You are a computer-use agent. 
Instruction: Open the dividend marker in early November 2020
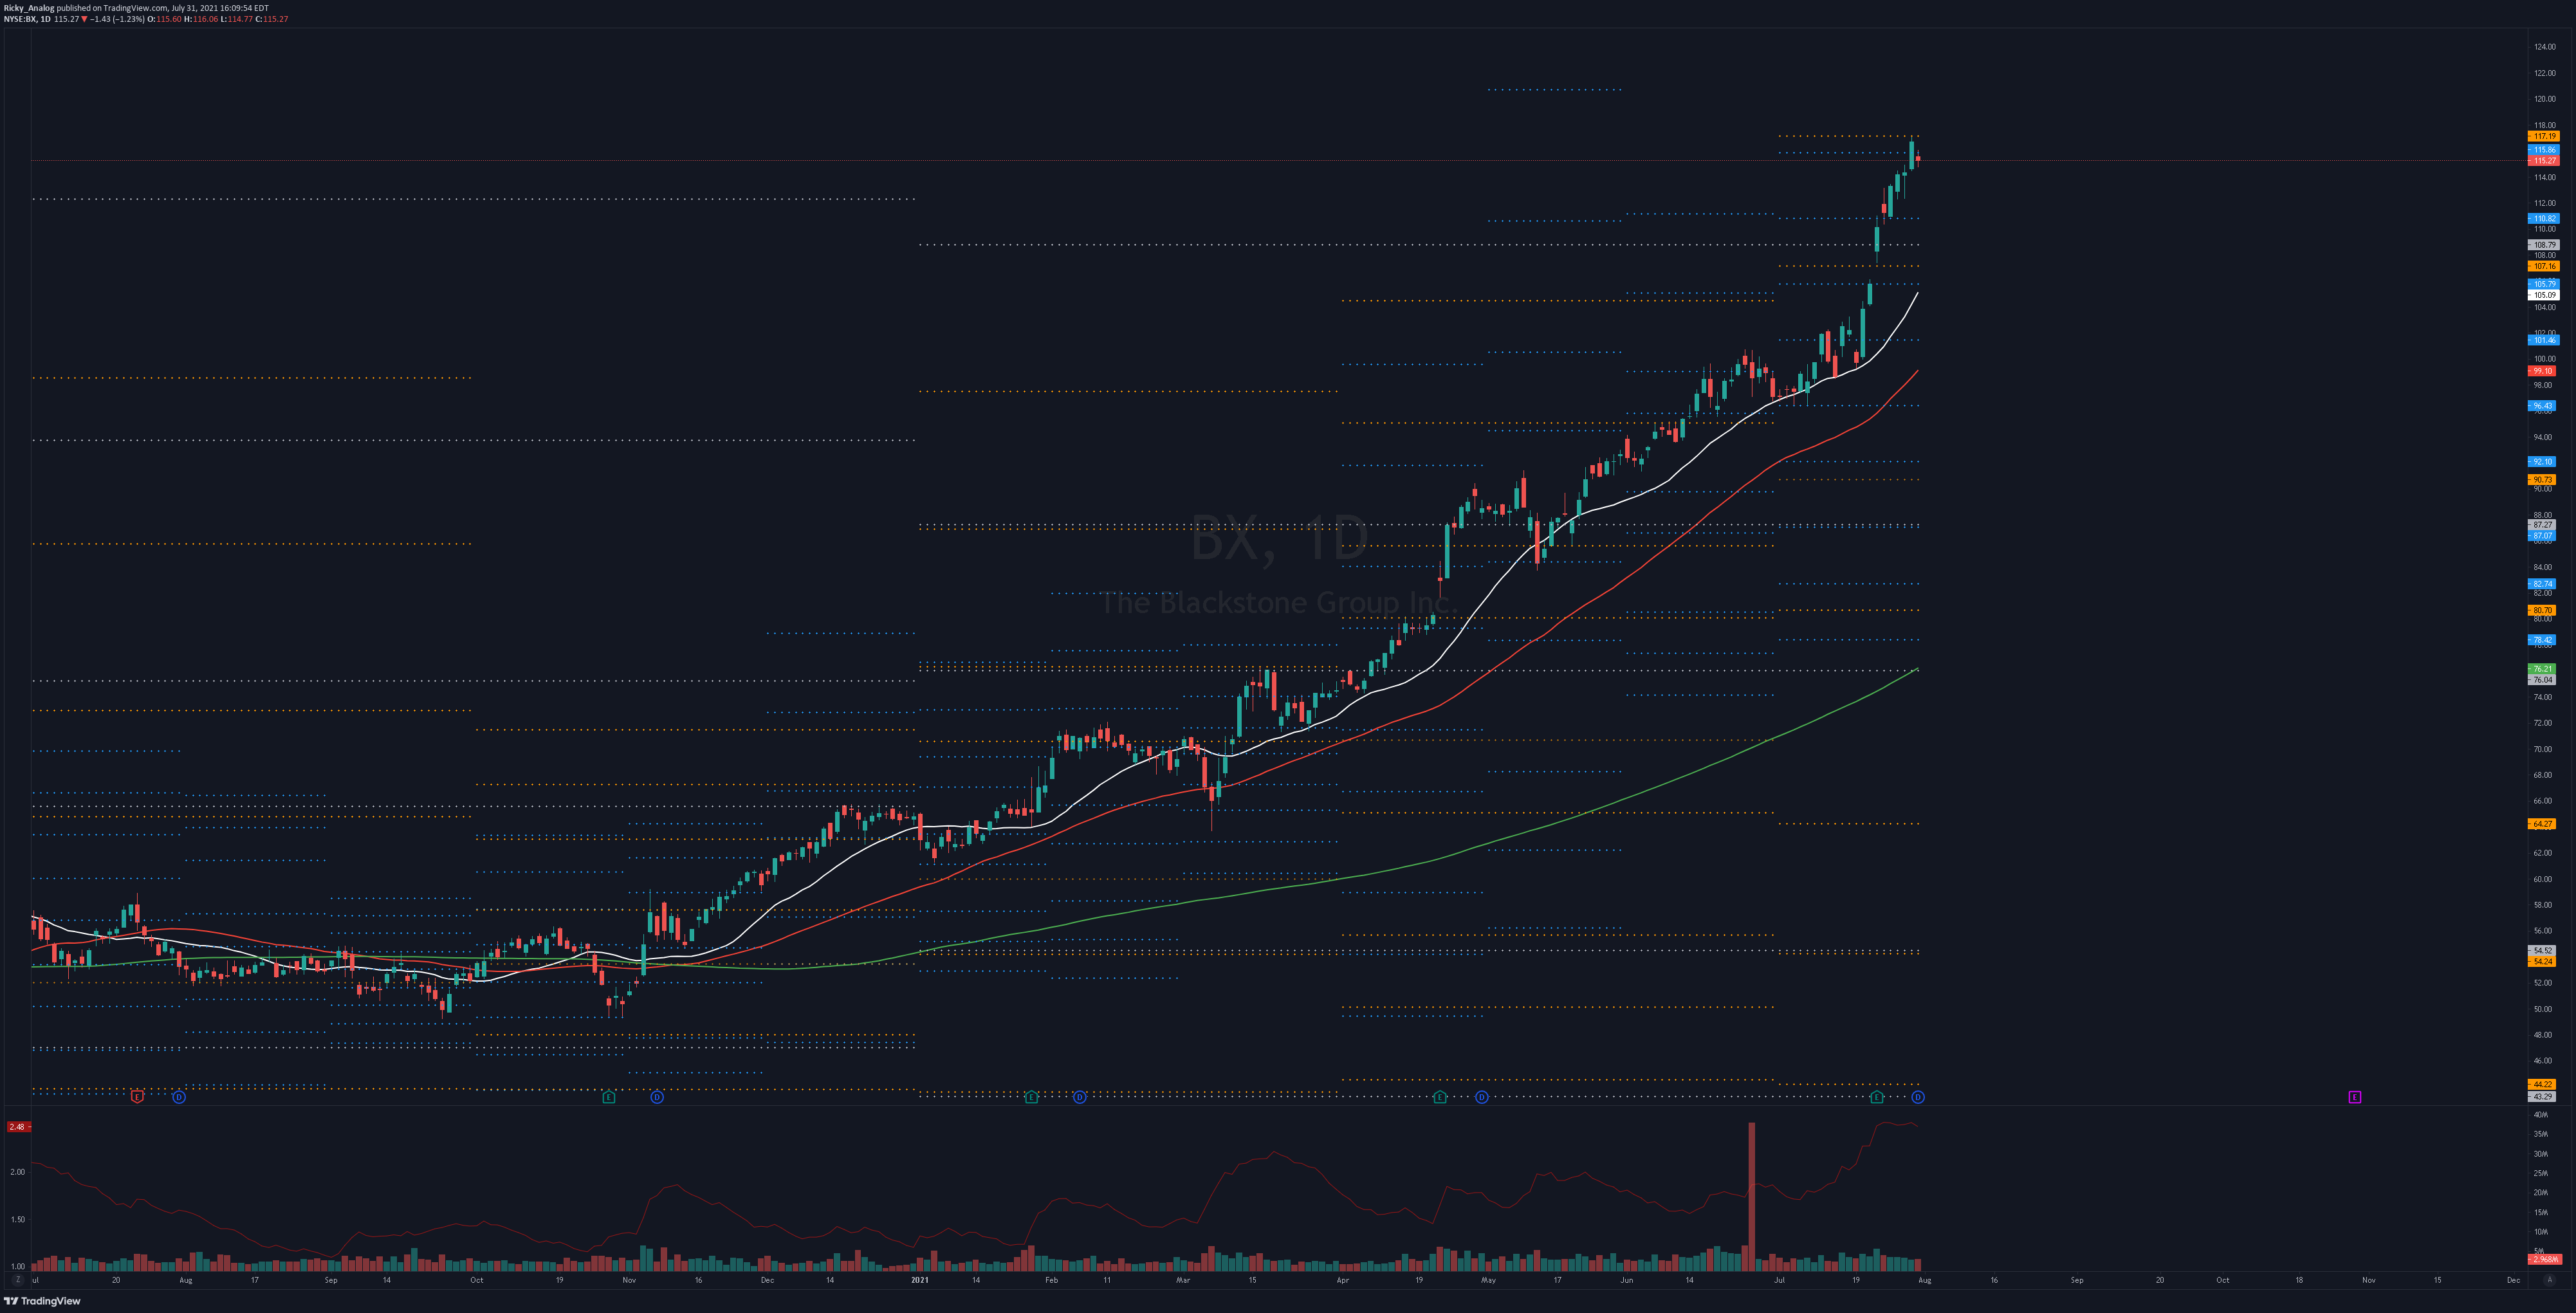657,1097
